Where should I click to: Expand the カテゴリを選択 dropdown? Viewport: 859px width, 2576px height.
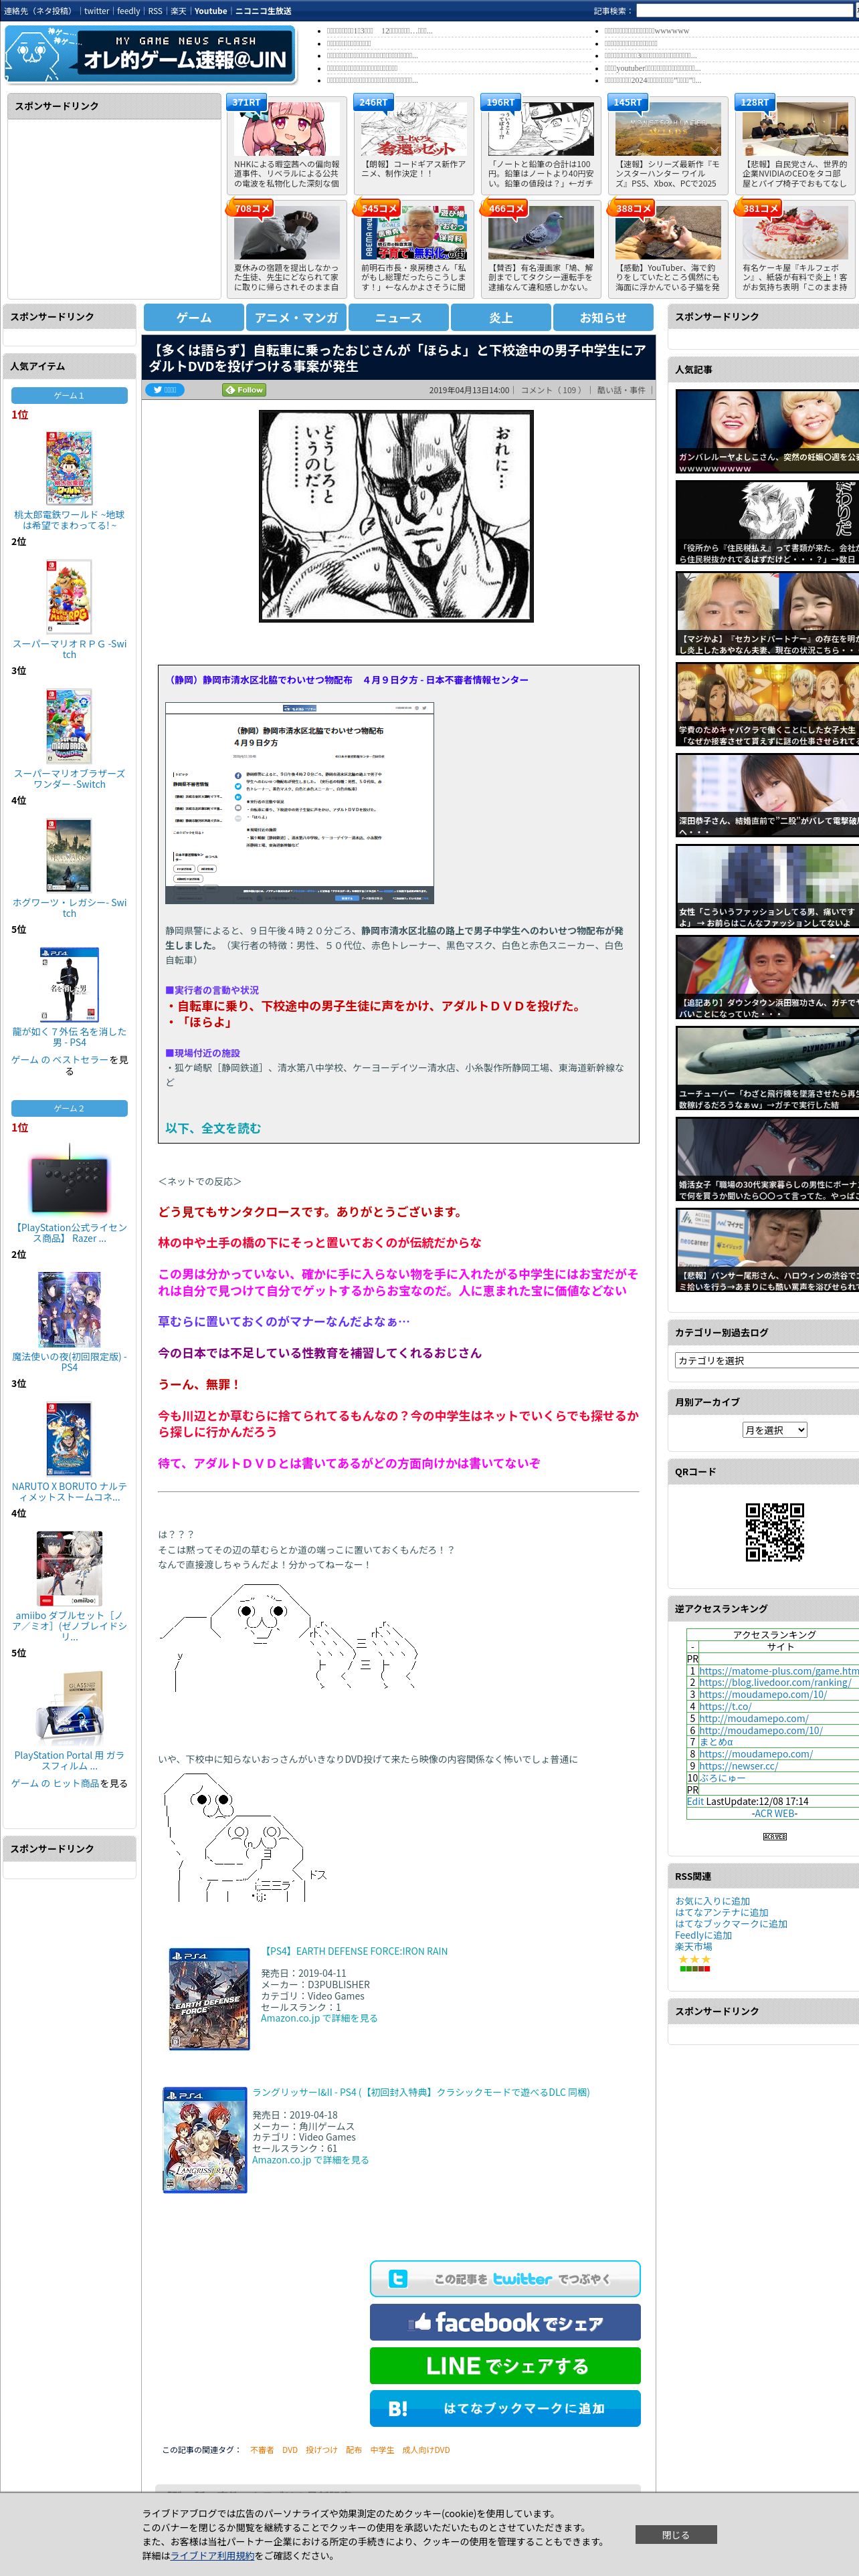pos(766,1360)
